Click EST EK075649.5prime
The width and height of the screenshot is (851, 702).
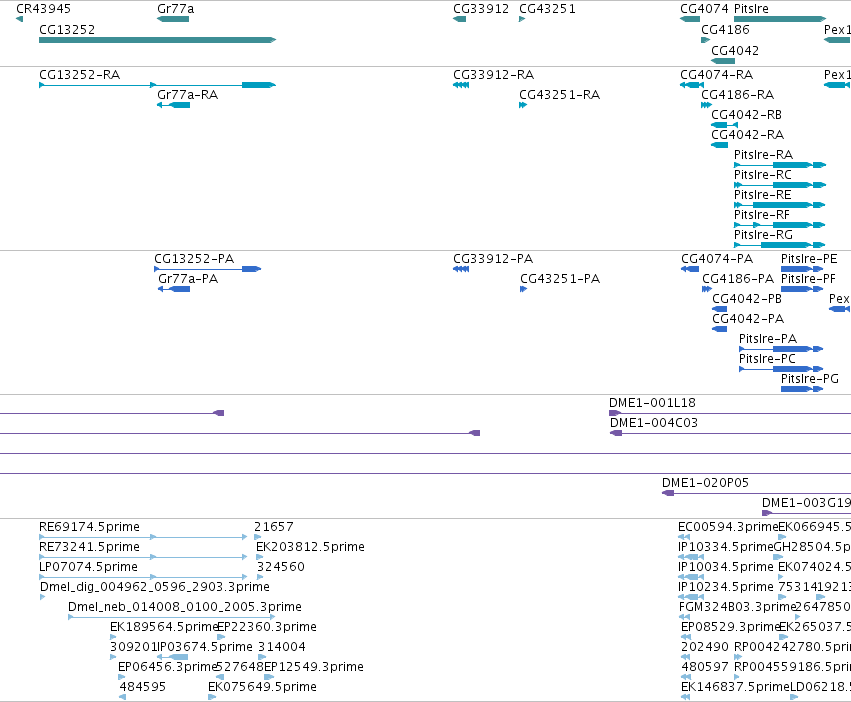[212, 698]
